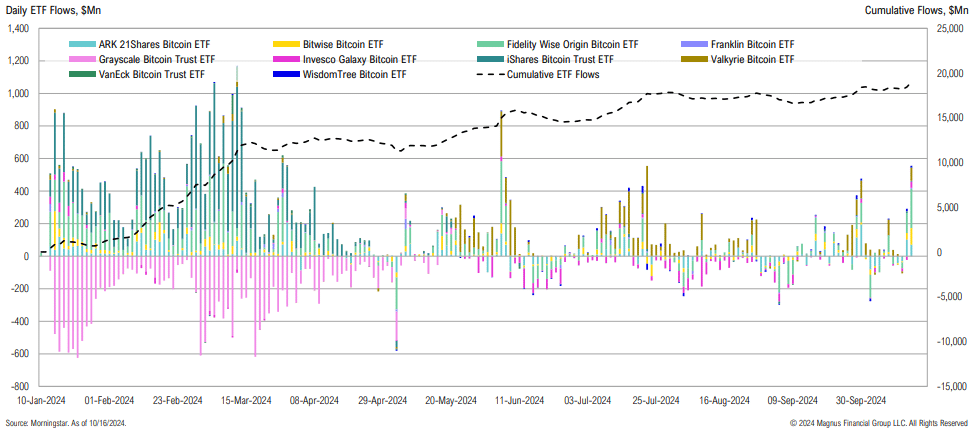Click the Source: Morningstar footnote text
This screenshot has height=429, width=974.
(69, 422)
